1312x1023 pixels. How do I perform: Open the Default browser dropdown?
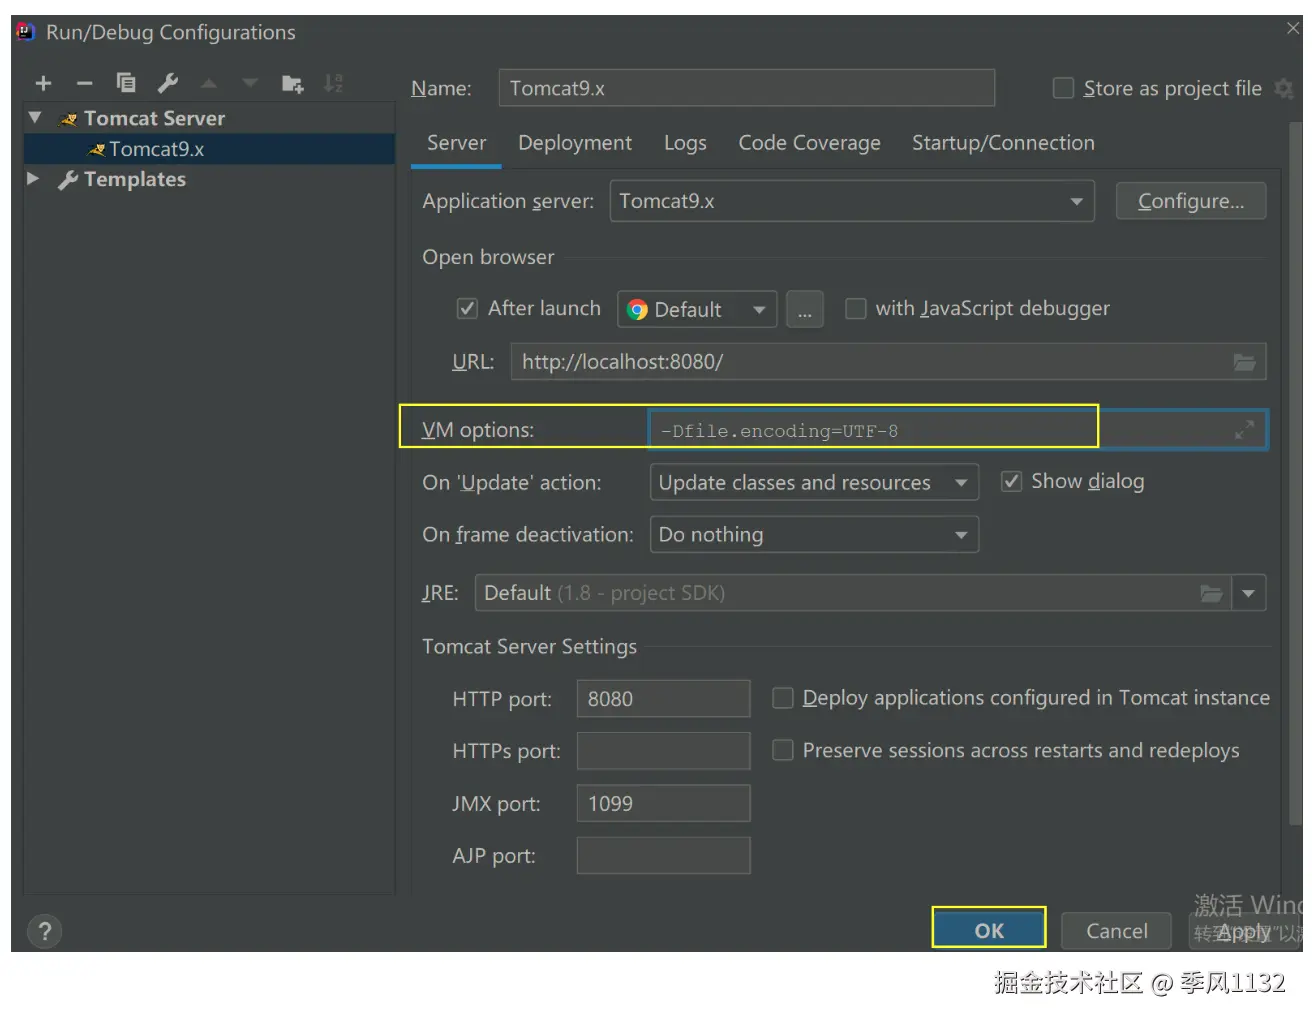(697, 310)
